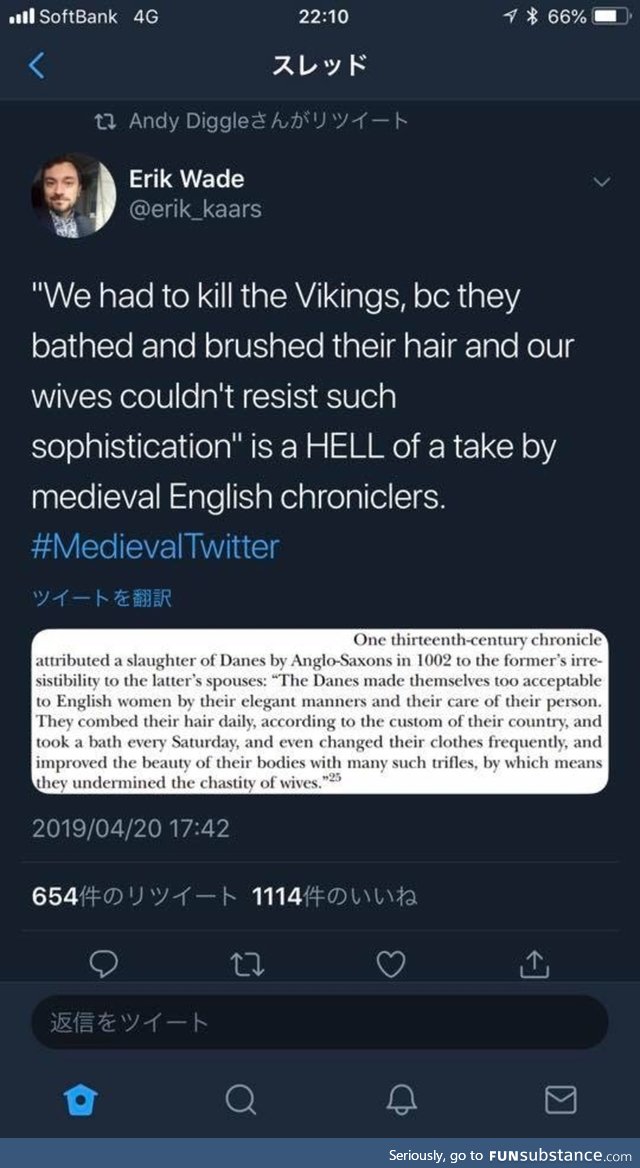Like the tweet with the heart icon

pyautogui.click(x=392, y=963)
